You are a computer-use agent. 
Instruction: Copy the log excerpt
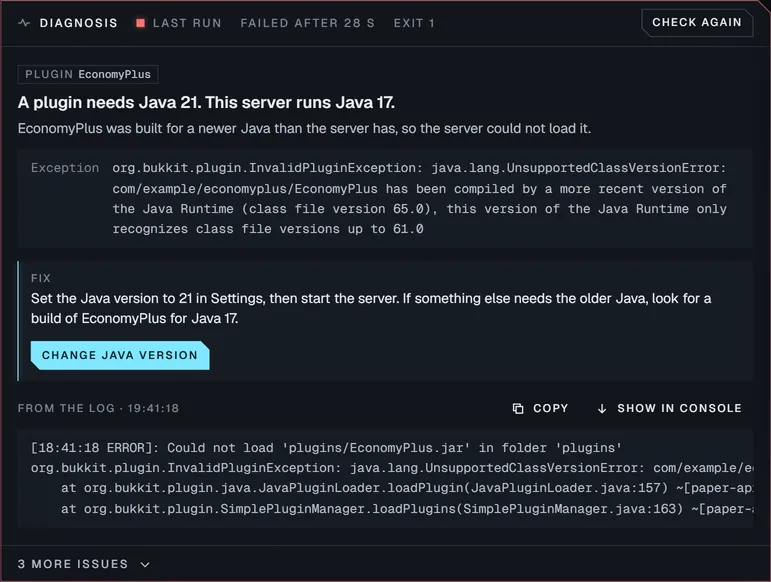pos(540,408)
